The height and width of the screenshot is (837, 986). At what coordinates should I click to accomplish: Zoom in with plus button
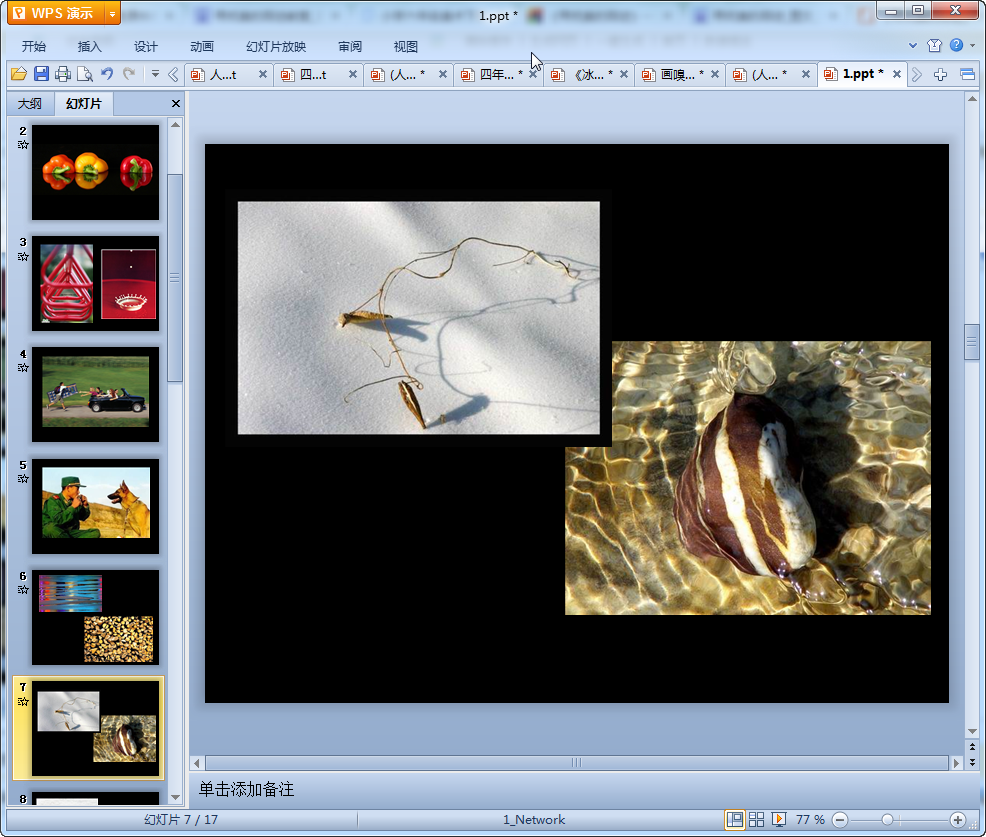(958, 819)
